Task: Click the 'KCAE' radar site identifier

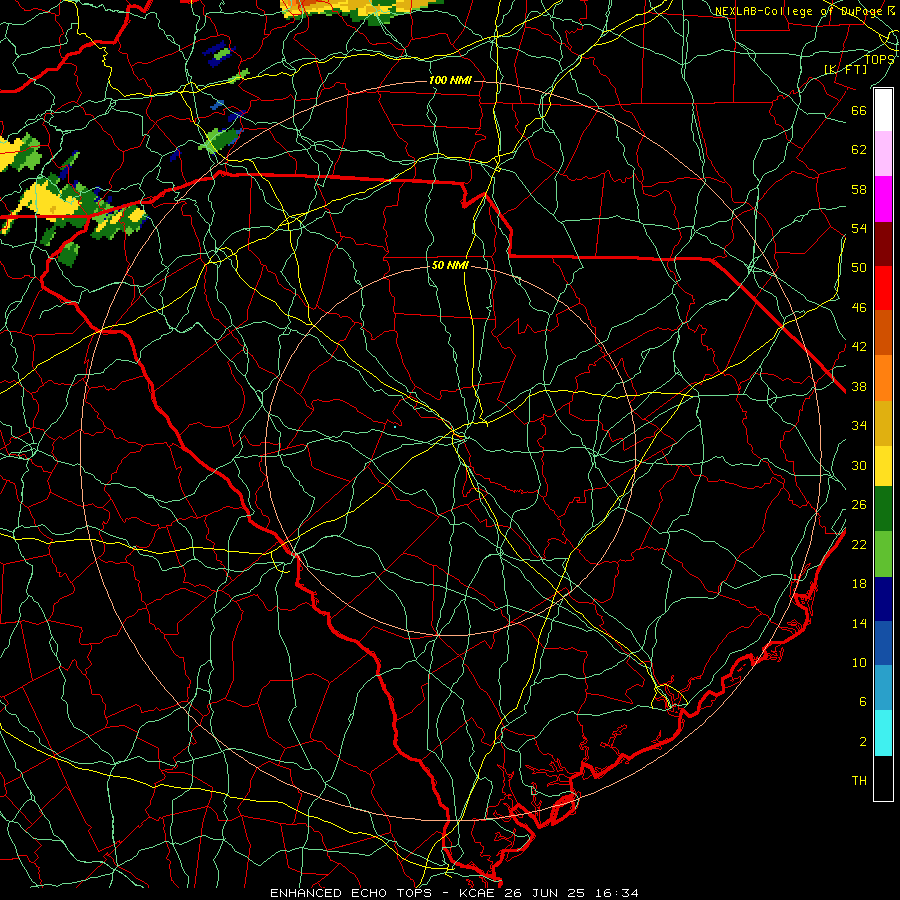Action: pyautogui.click(x=479, y=893)
